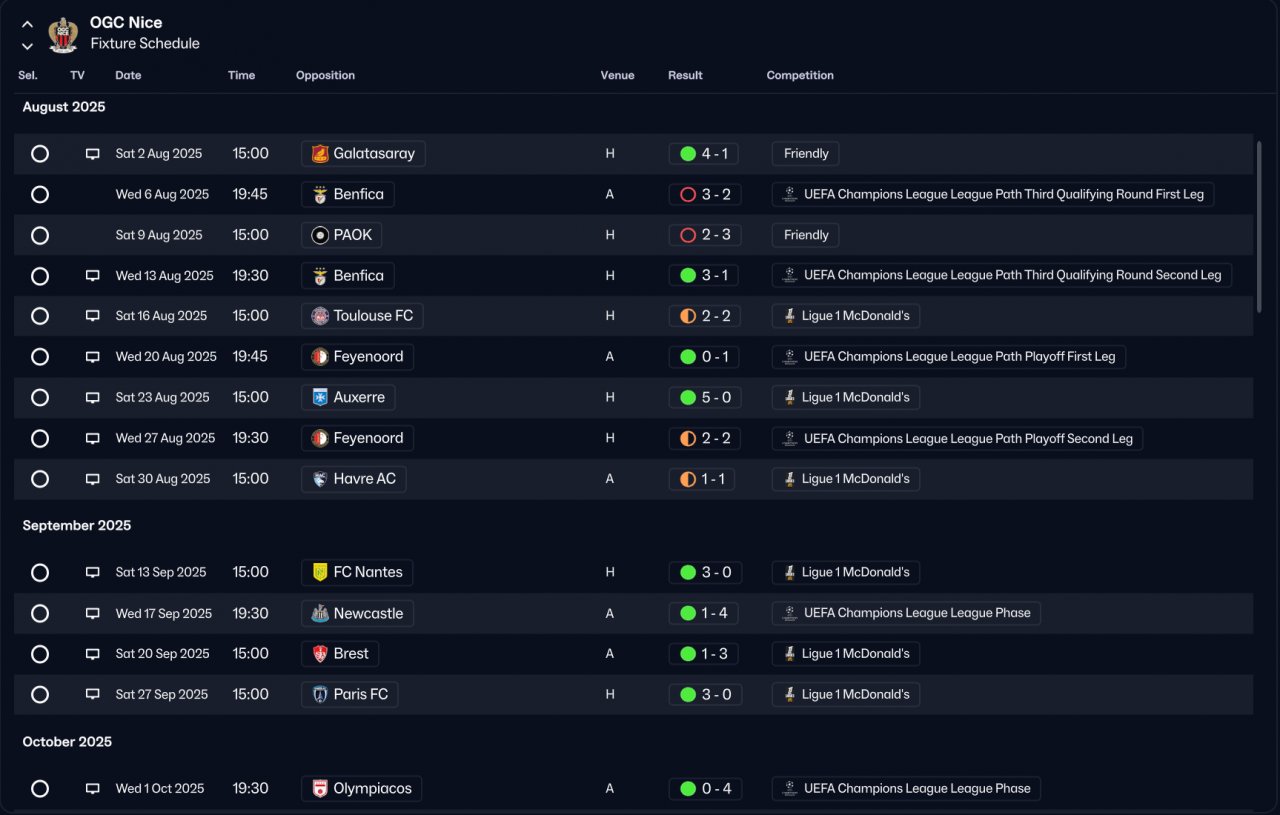Go to next club with down chevron

point(27,46)
